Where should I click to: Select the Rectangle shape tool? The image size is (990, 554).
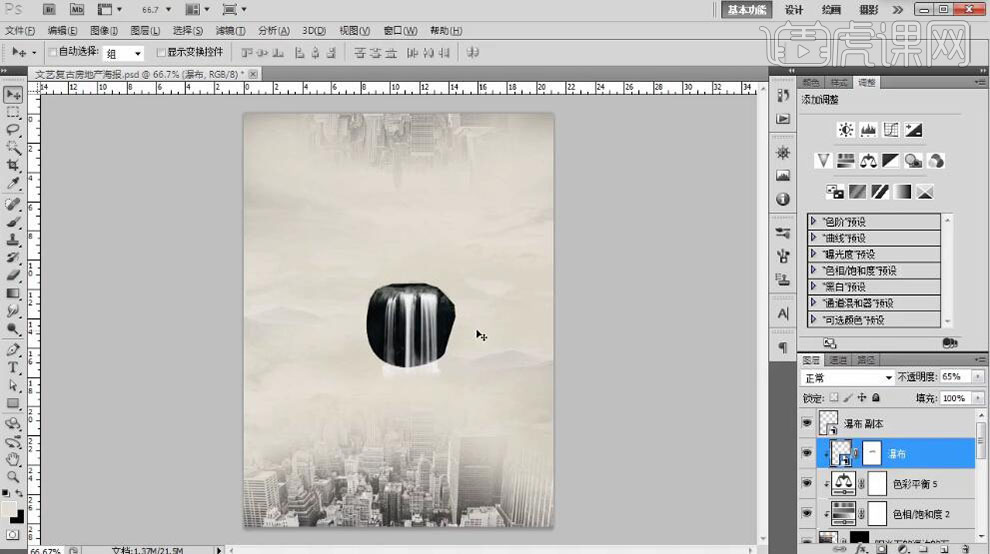click(x=13, y=403)
